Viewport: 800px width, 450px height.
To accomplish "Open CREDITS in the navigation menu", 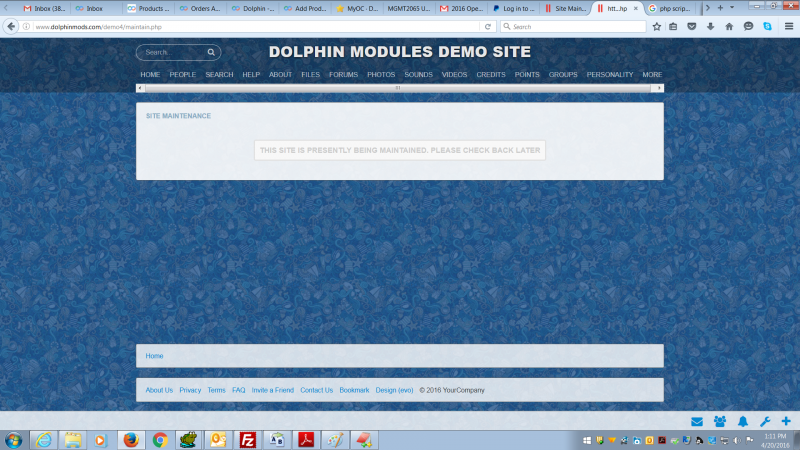I will (x=491, y=74).
